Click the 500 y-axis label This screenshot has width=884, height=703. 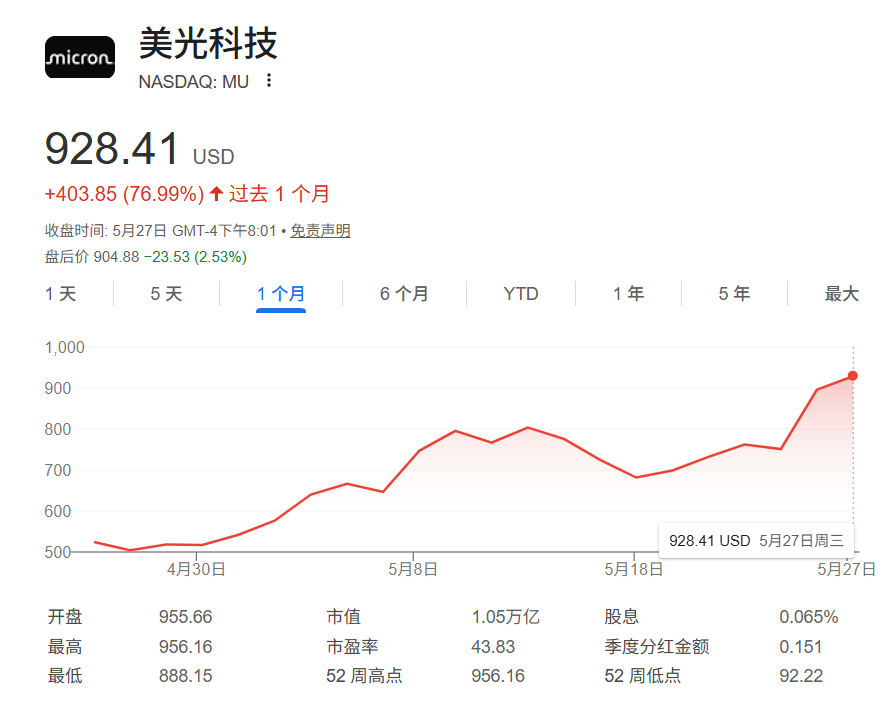pos(58,552)
